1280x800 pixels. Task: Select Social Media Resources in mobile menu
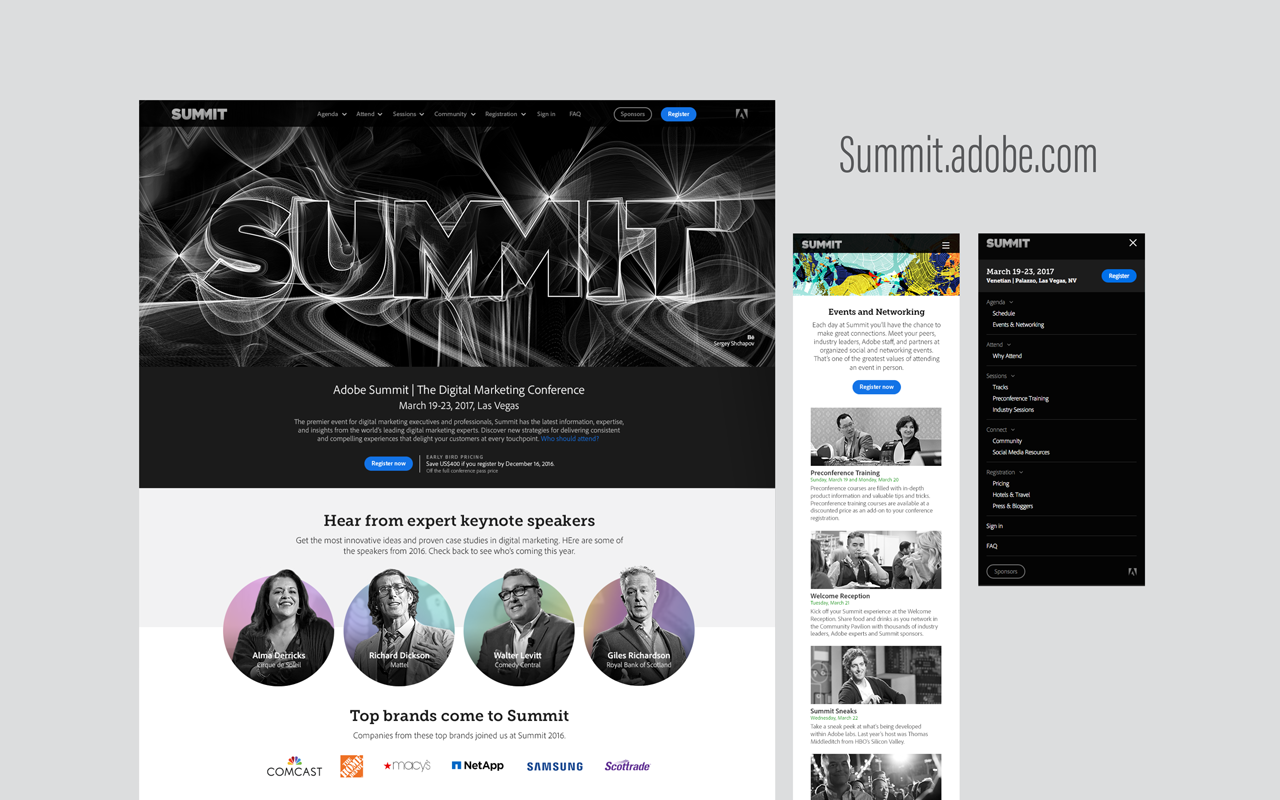[1021, 453]
